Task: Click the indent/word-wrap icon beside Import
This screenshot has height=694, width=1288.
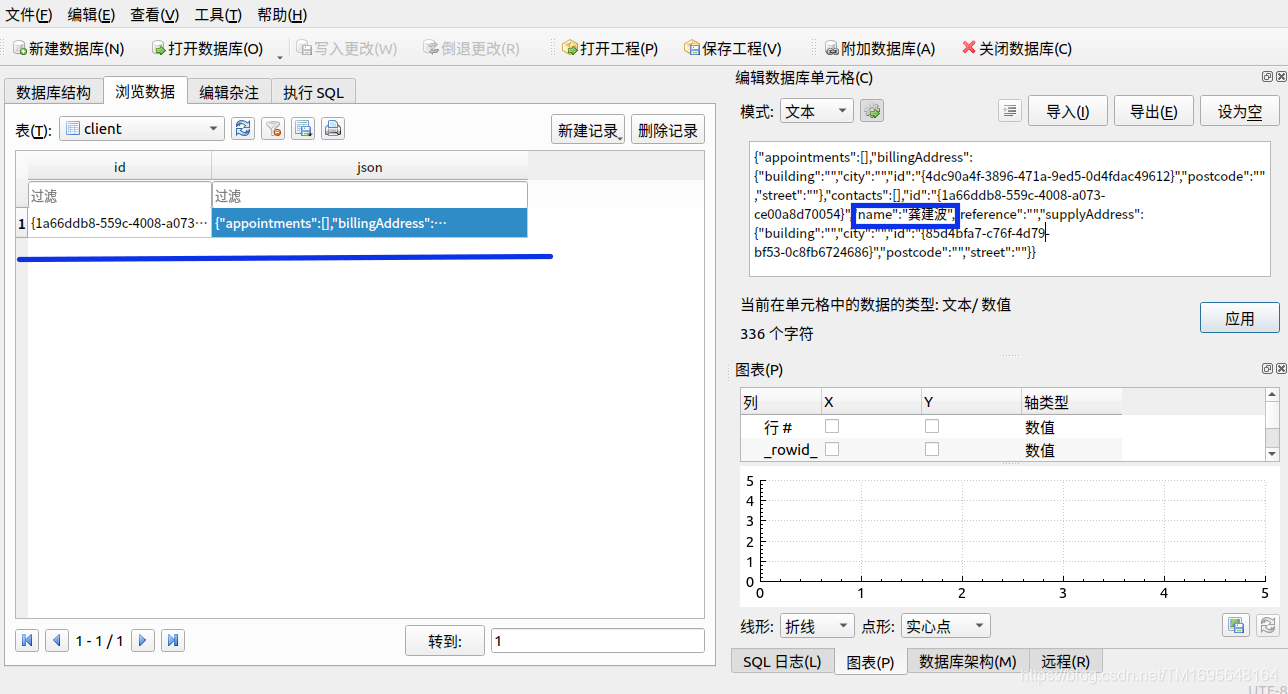Action: 1009,111
